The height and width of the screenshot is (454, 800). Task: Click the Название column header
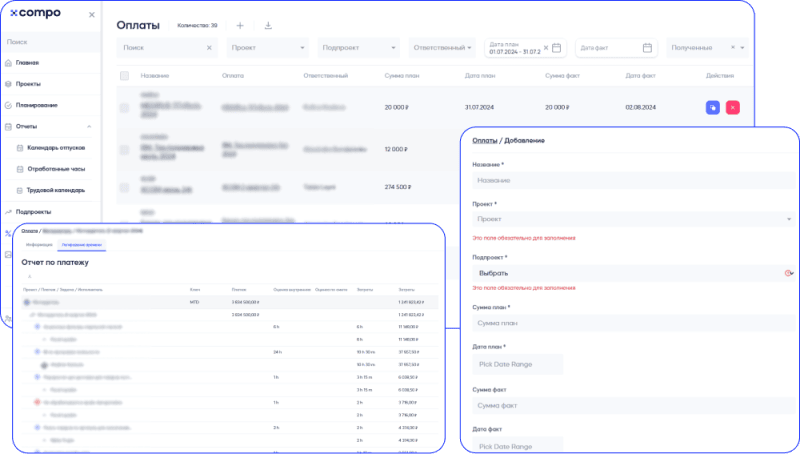pos(155,76)
